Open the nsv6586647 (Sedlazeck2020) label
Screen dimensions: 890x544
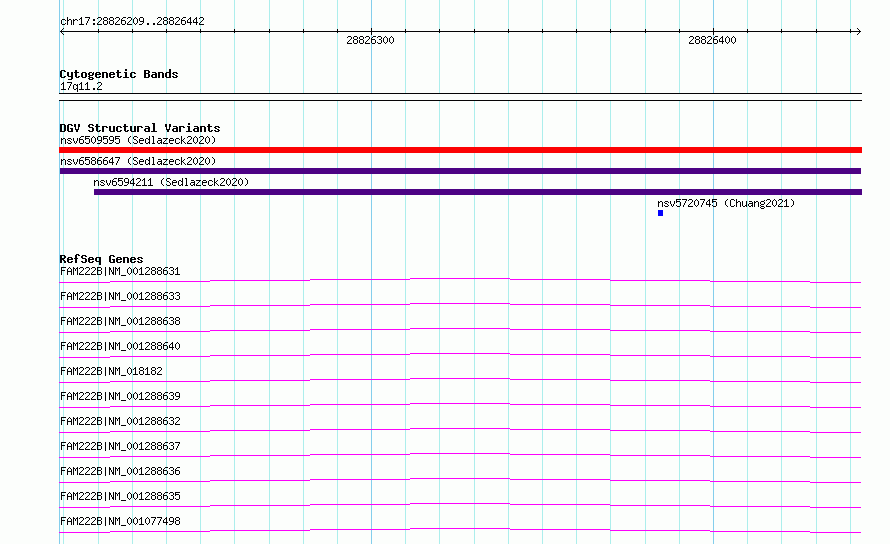[x=138, y=161]
